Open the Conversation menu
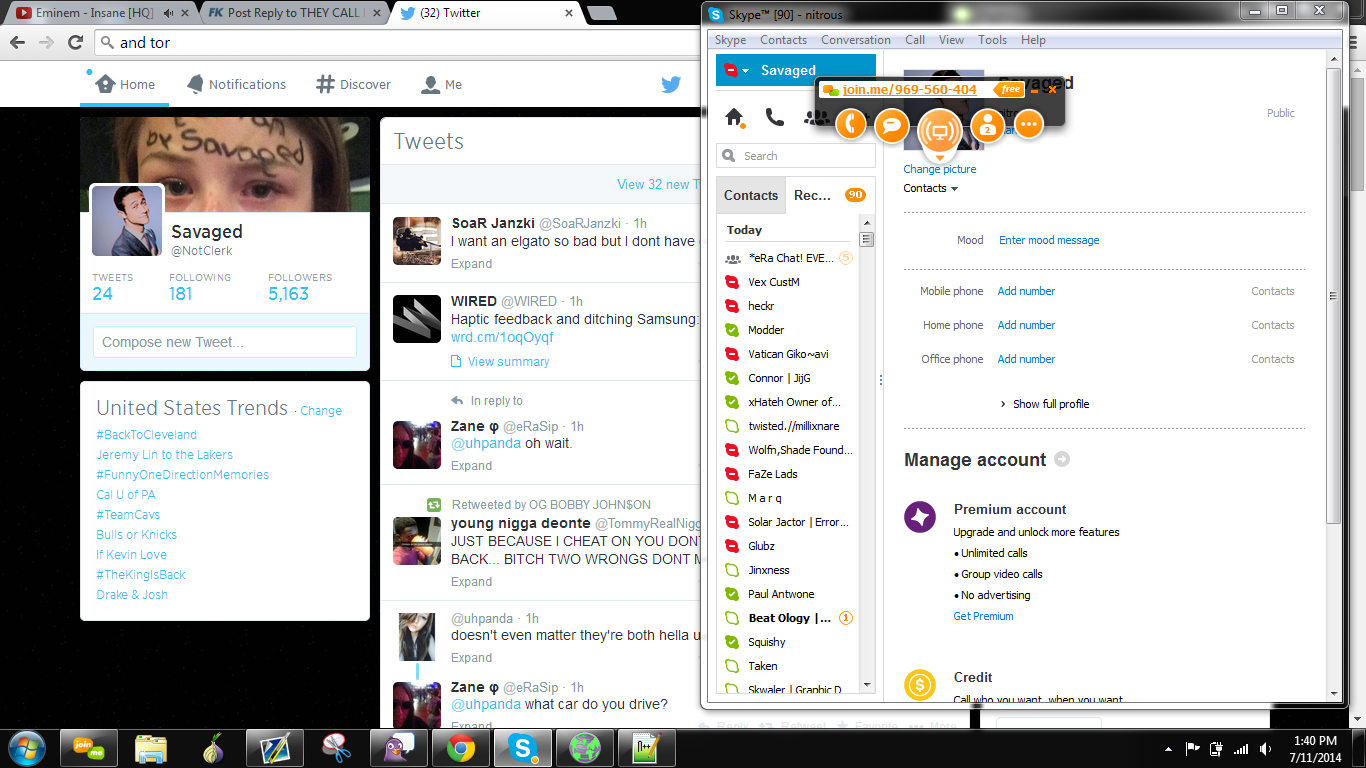The width and height of the screenshot is (1366, 768). pyautogui.click(x=856, y=40)
